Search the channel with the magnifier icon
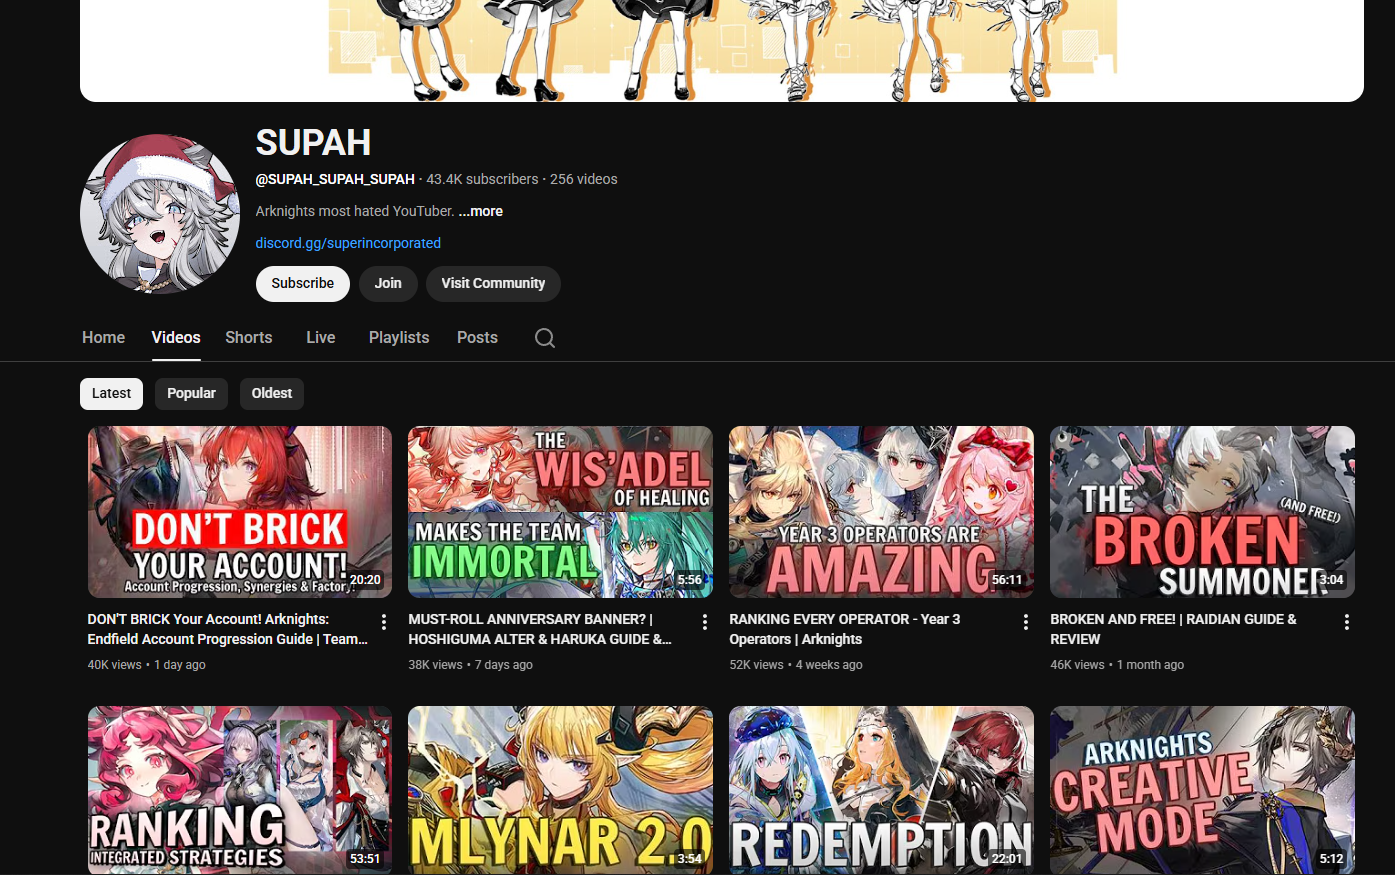Image resolution: width=1395 pixels, height=875 pixels. (545, 338)
